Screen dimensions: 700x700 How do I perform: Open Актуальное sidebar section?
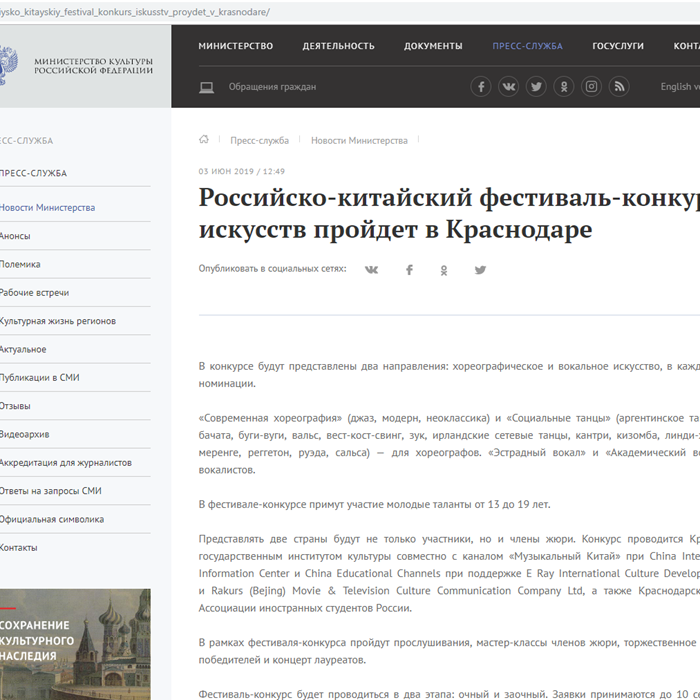[x=23, y=350]
